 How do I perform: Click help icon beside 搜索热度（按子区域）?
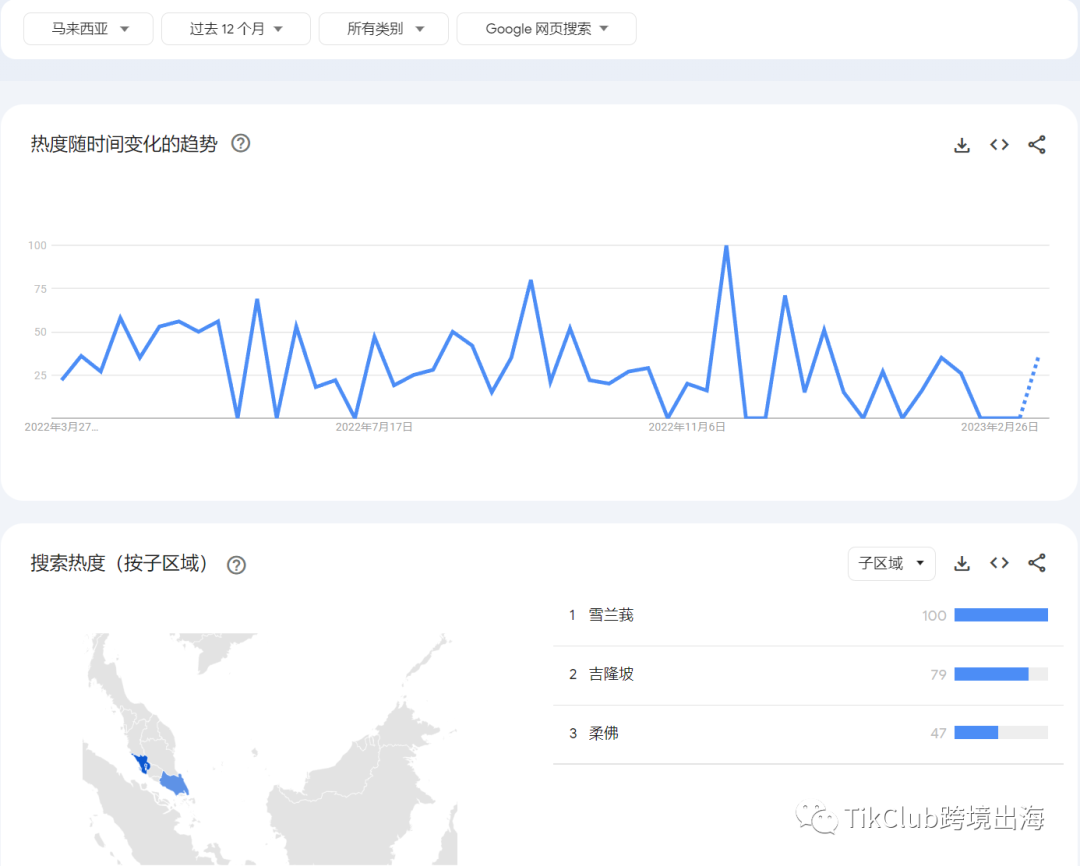click(x=236, y=565)
